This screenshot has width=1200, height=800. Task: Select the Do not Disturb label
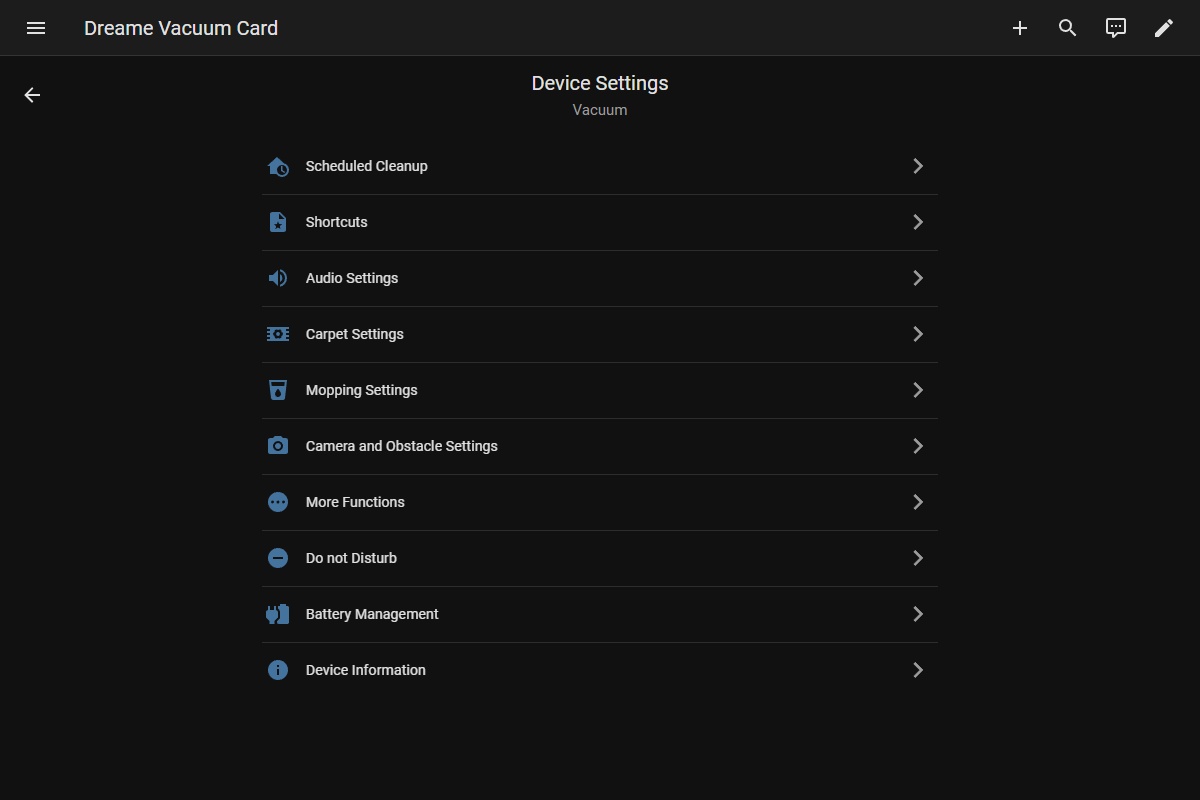(x=351, y=558)
